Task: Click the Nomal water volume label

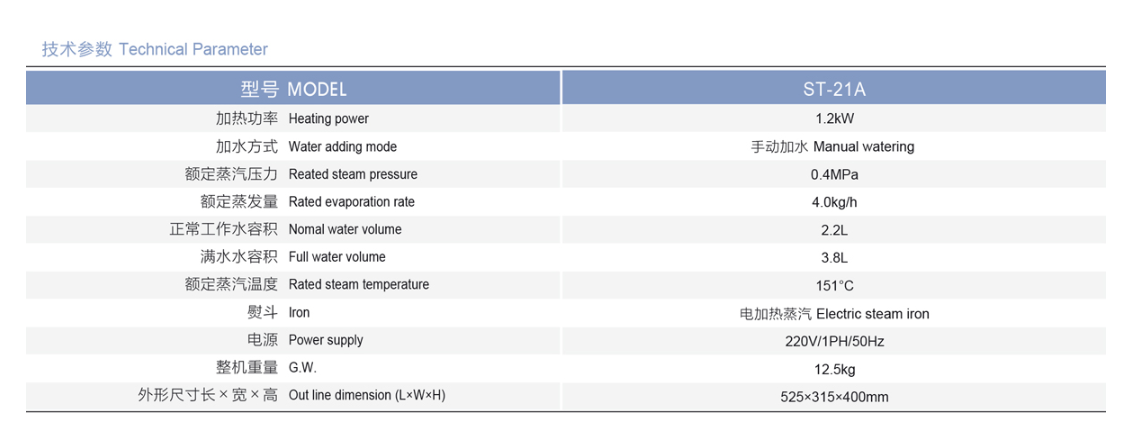Action: tap(344, 230)
